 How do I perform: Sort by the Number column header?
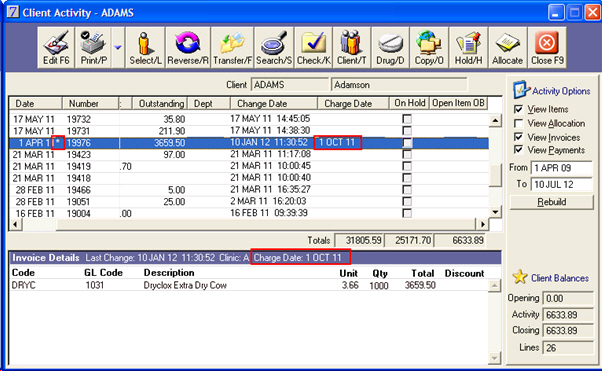point(91,103)
